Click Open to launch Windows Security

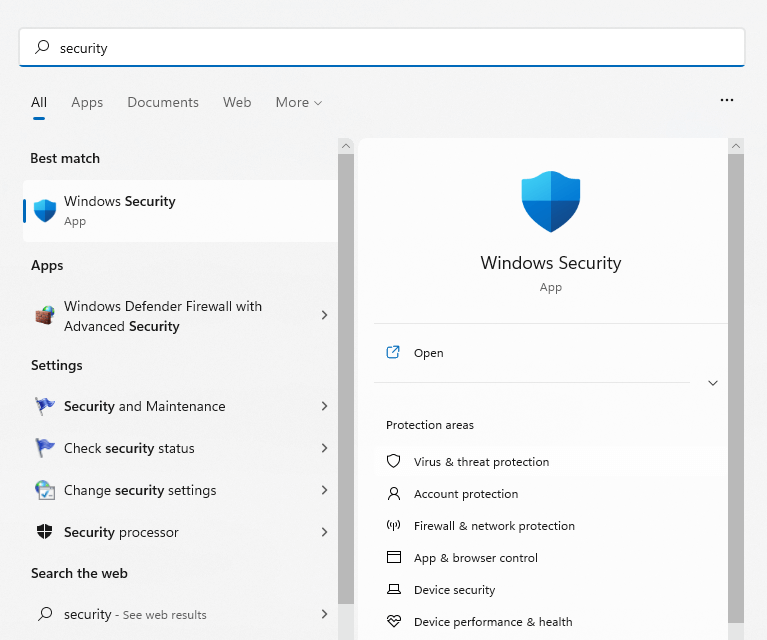(428, 353)
